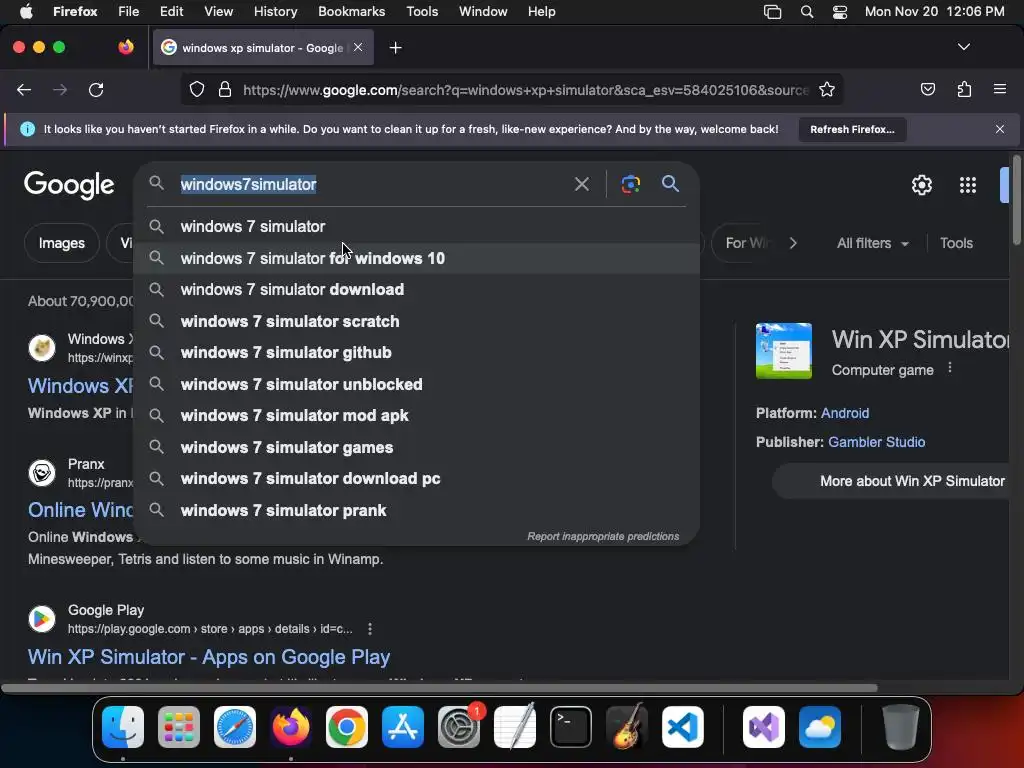This screenshot has height=768, width=1024.
Task: Follow the Gambler Studio publisher link
Action: pos(876,442)
